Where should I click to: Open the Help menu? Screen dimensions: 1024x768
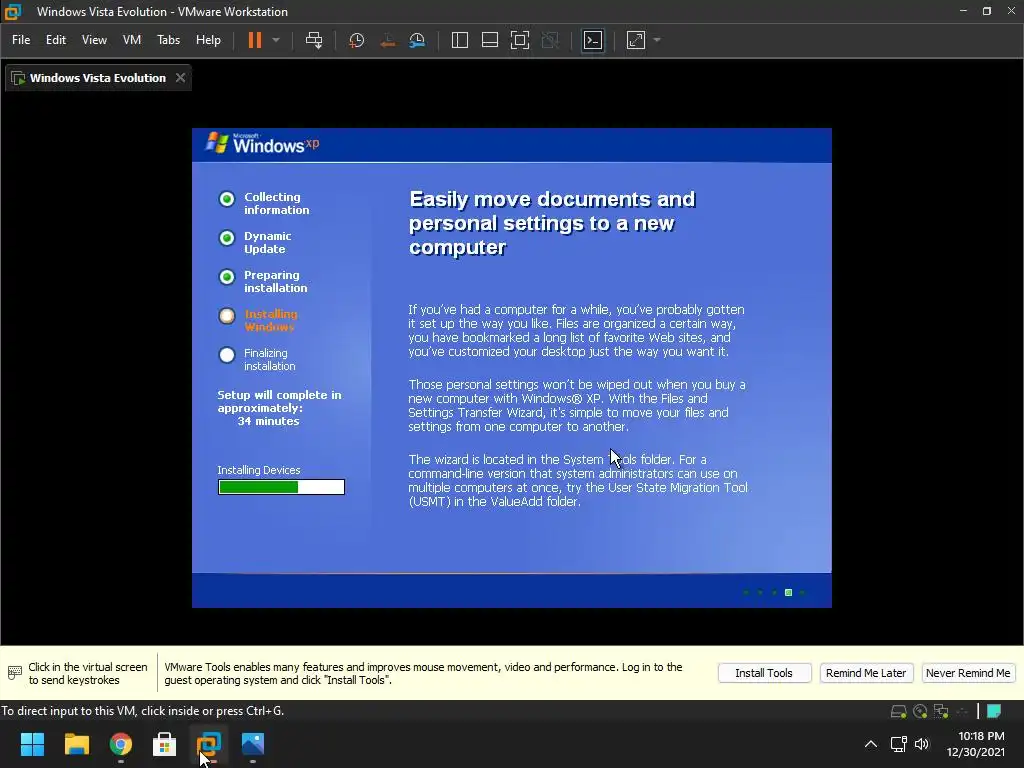[208, 40]
